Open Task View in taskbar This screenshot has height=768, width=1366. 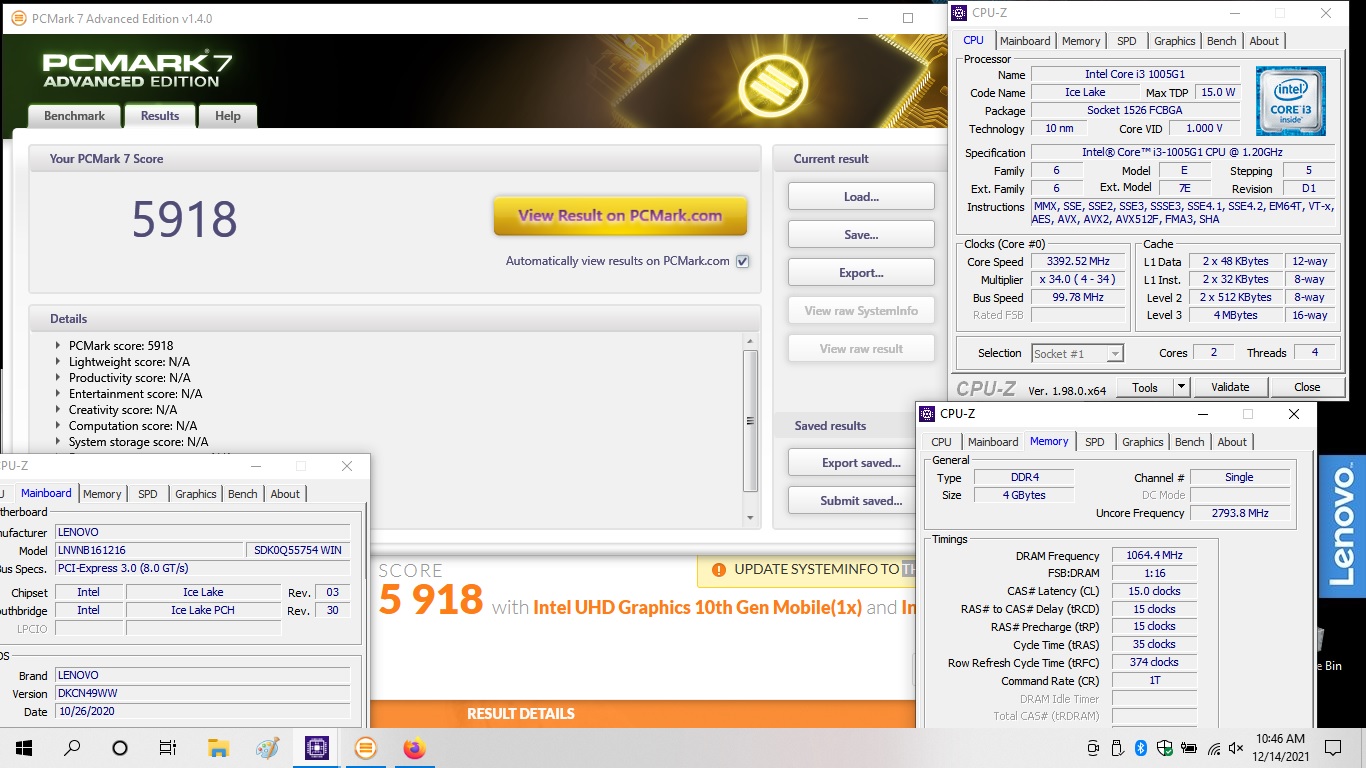point(168,747)
